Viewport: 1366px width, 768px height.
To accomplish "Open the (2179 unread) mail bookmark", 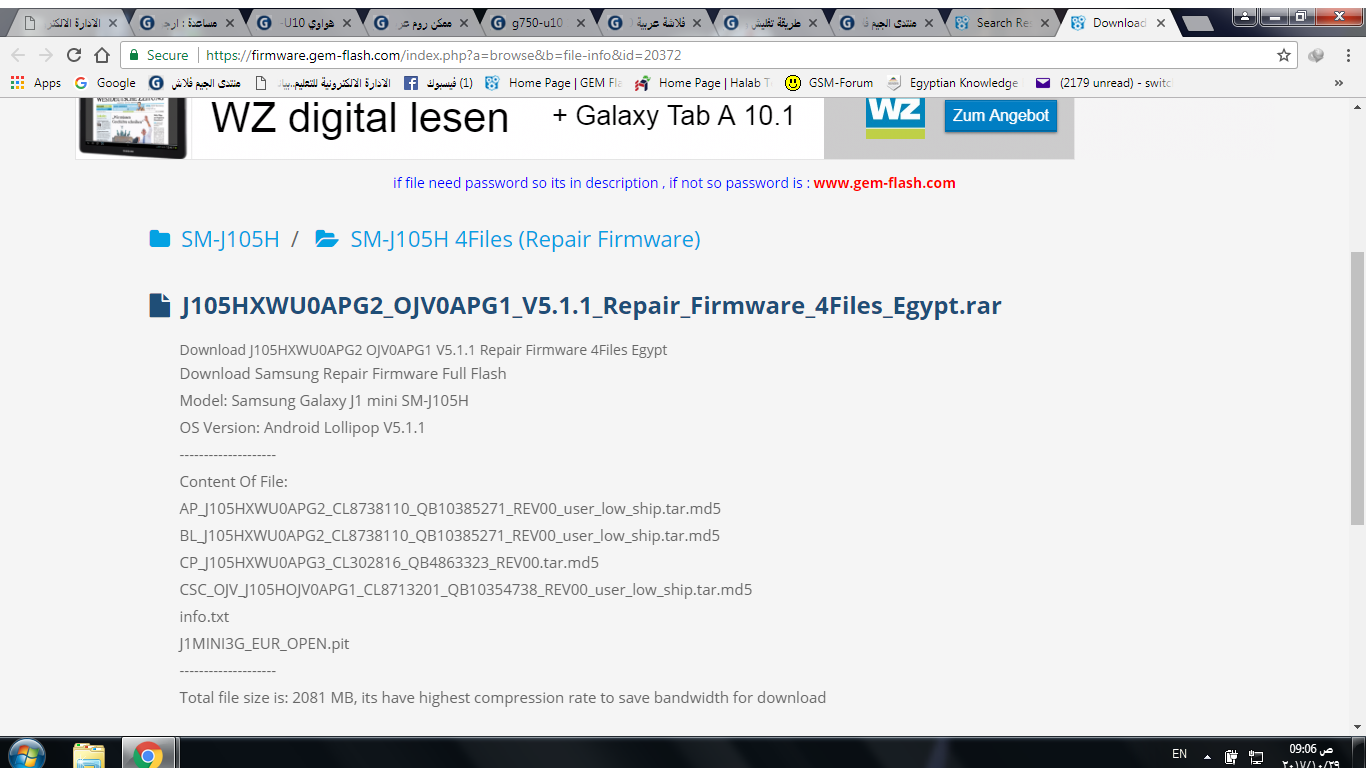I will (1104, 83).
